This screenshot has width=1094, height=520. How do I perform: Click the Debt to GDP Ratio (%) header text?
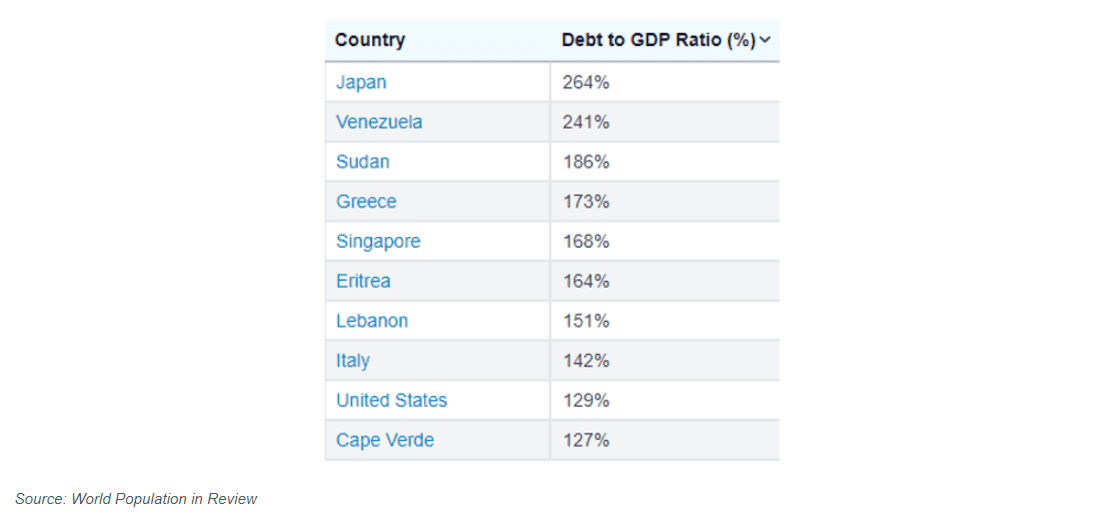[658, 40]
